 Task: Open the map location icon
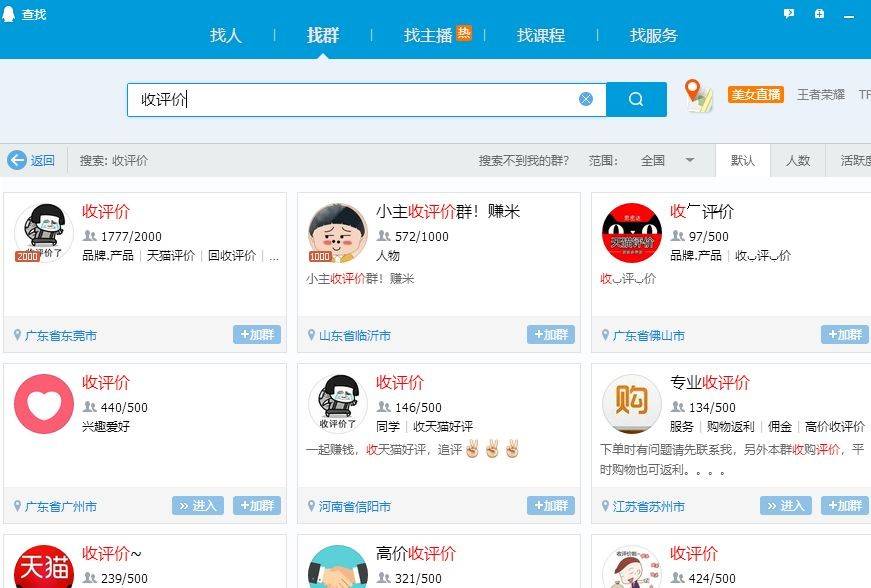pyautogui.click(x=698, y=95)
